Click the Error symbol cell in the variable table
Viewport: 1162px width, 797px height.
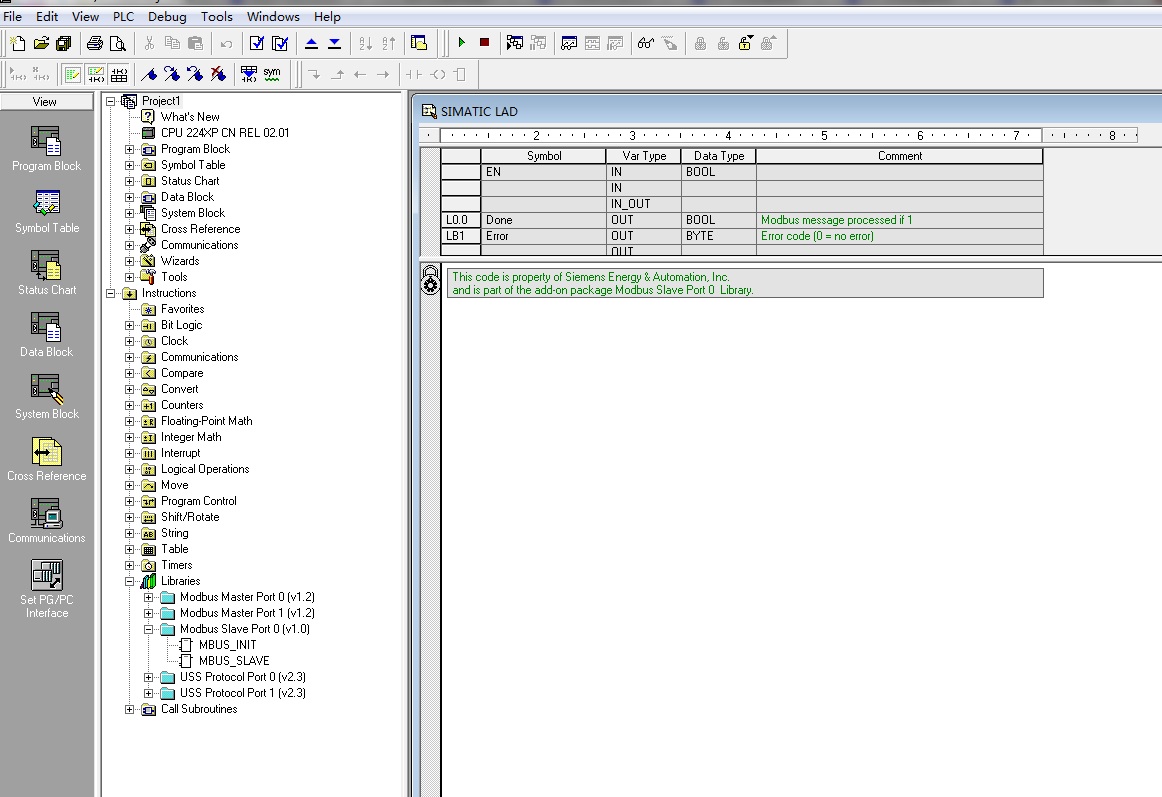[x=543, y=237]
